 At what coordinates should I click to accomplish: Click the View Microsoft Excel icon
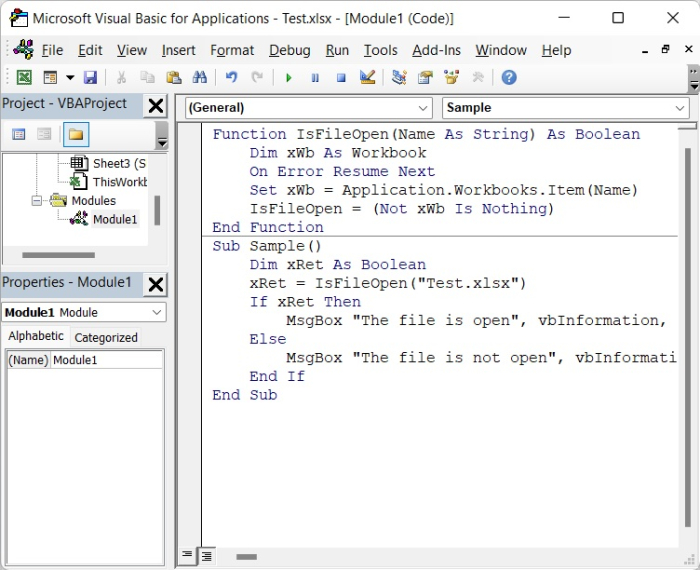(24, 77)
